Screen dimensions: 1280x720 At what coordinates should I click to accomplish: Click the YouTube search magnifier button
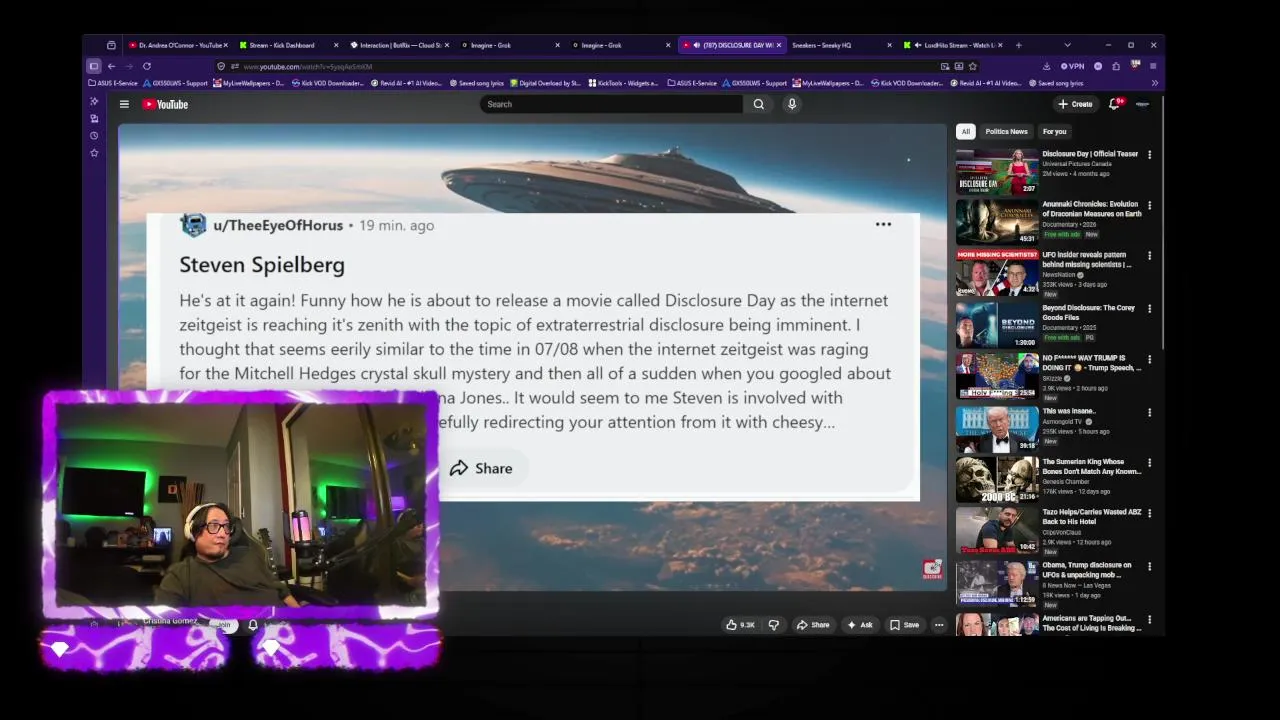point(759,104)
